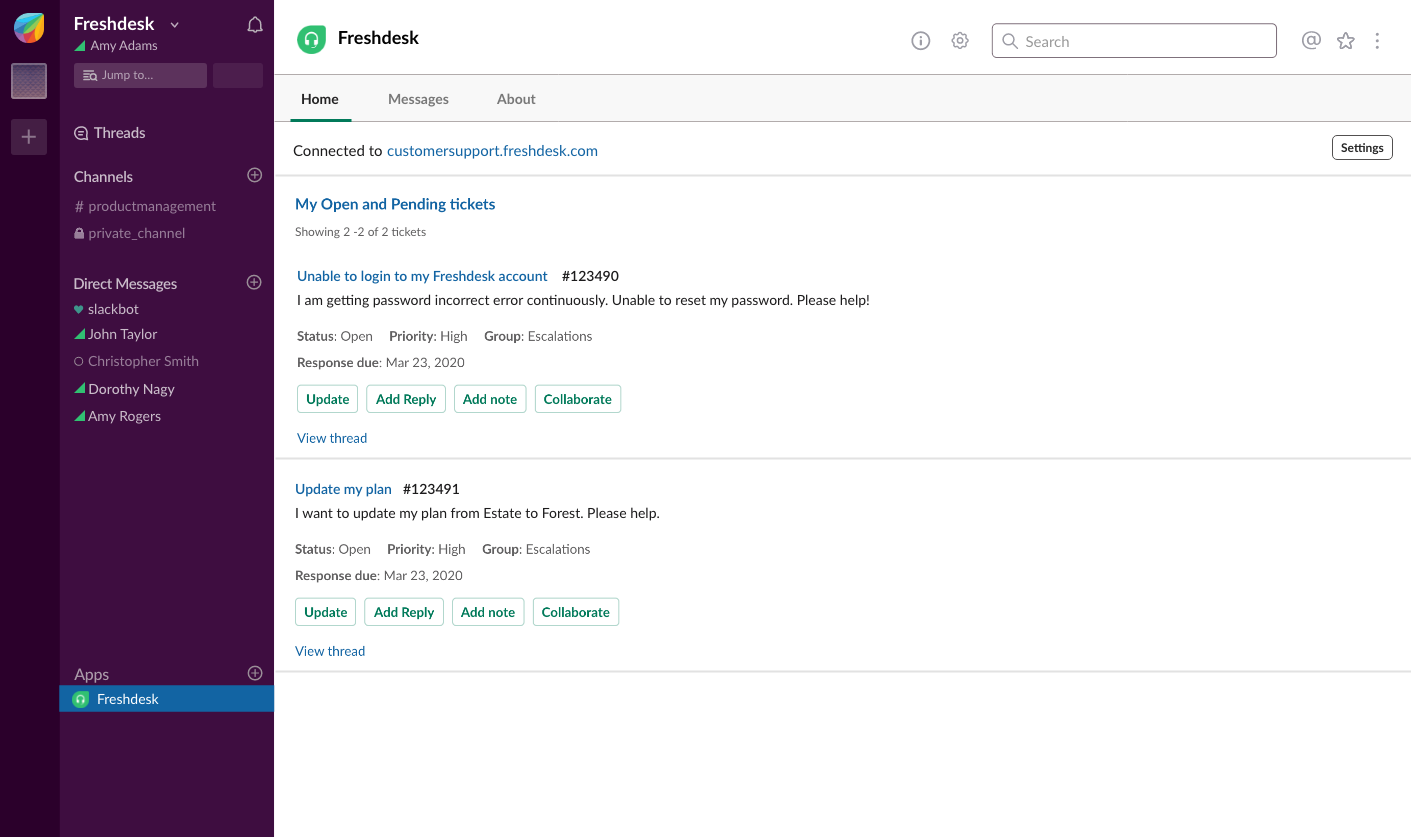Select the Freshdesk app in sidebar
Screen dimensions: 1411x837
pos(166,699)
